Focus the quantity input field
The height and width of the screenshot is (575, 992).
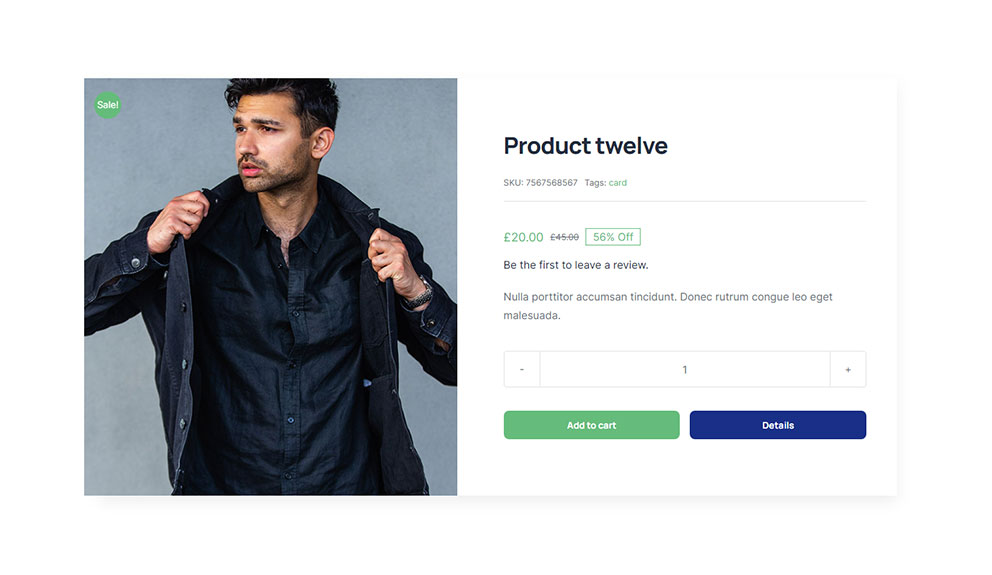pos(685,370)
